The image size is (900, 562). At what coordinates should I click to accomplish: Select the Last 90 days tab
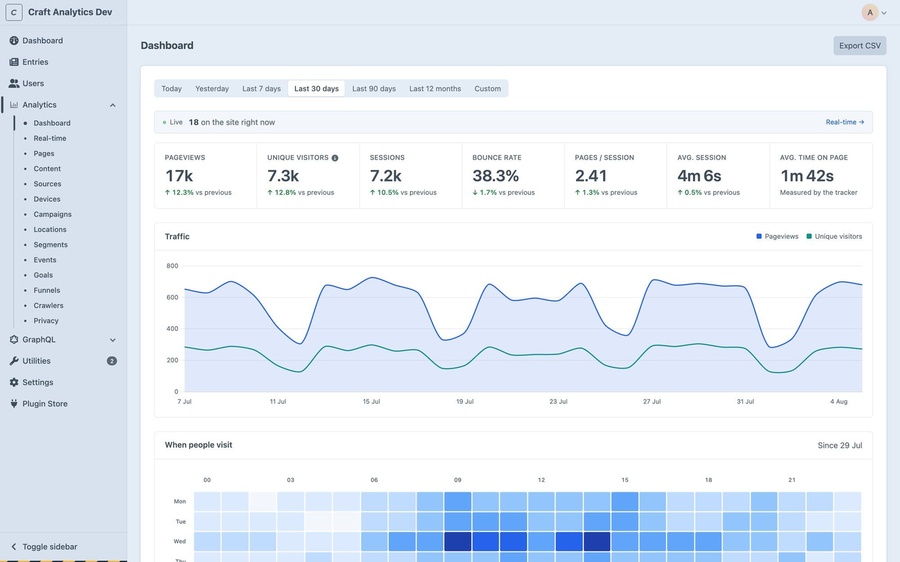374,88
